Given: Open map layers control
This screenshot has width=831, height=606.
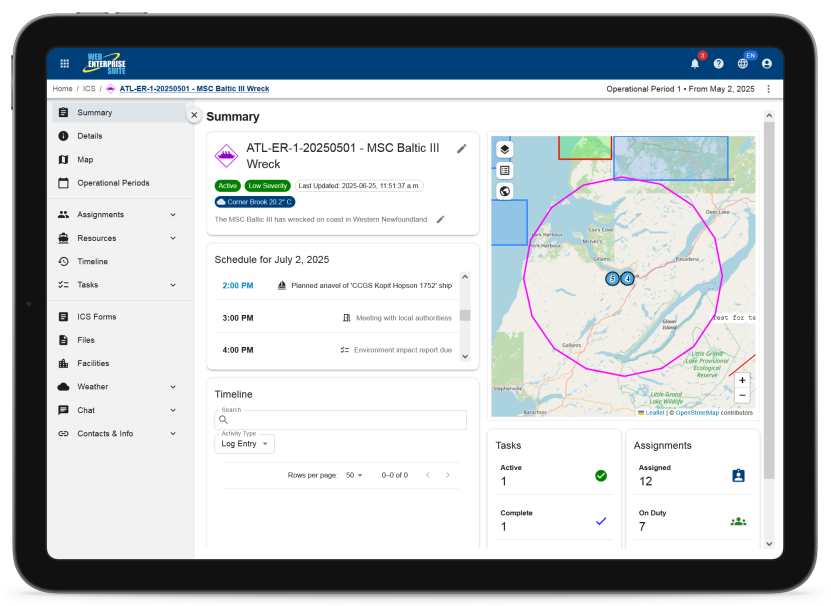Looking at the screenshot, I should [x=505, y=150].
